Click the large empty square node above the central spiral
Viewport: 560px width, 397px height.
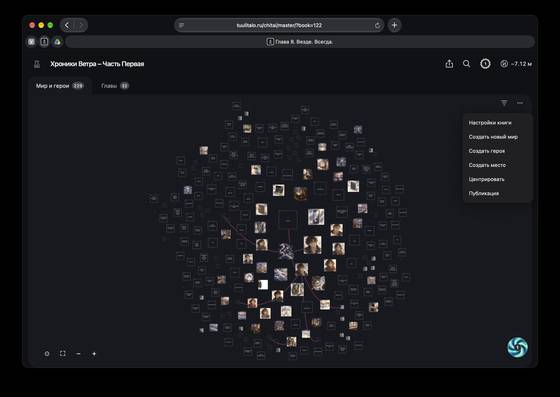pos(288,220)
